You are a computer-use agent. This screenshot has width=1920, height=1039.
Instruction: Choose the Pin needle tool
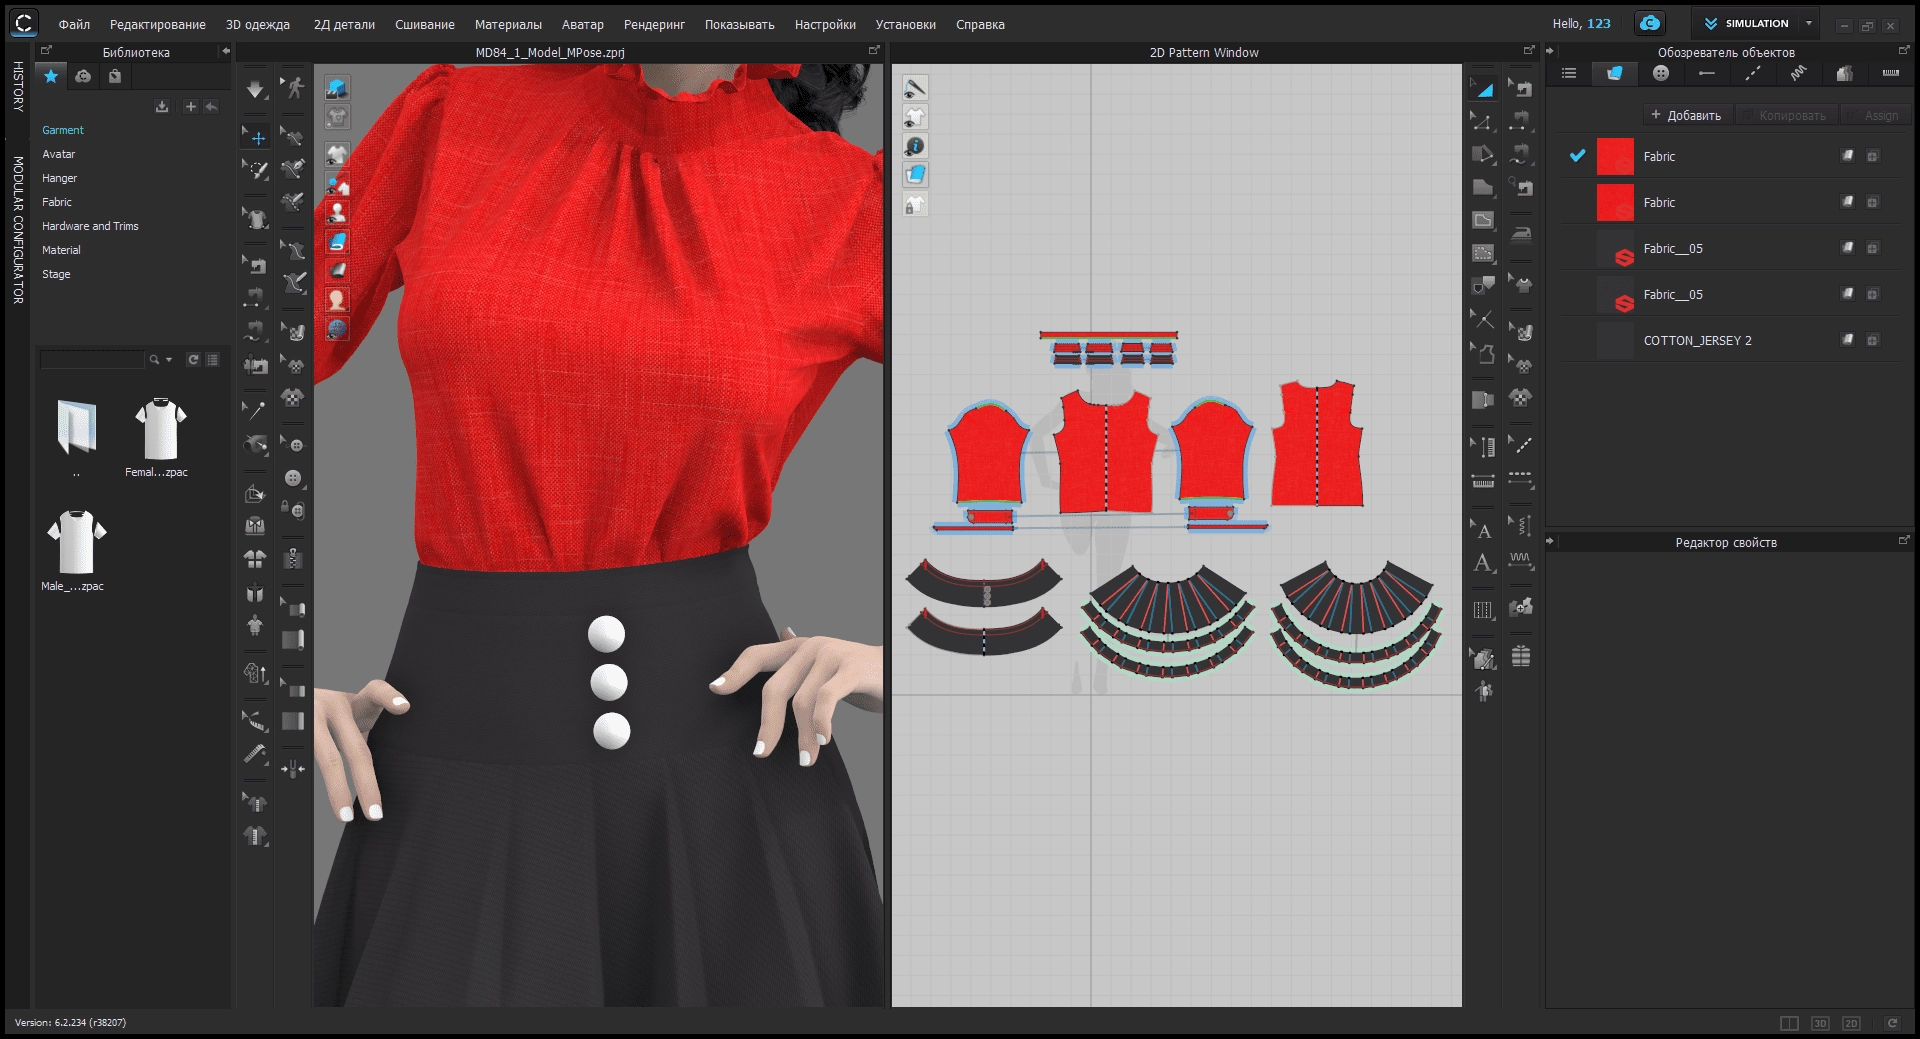[256, 410]
